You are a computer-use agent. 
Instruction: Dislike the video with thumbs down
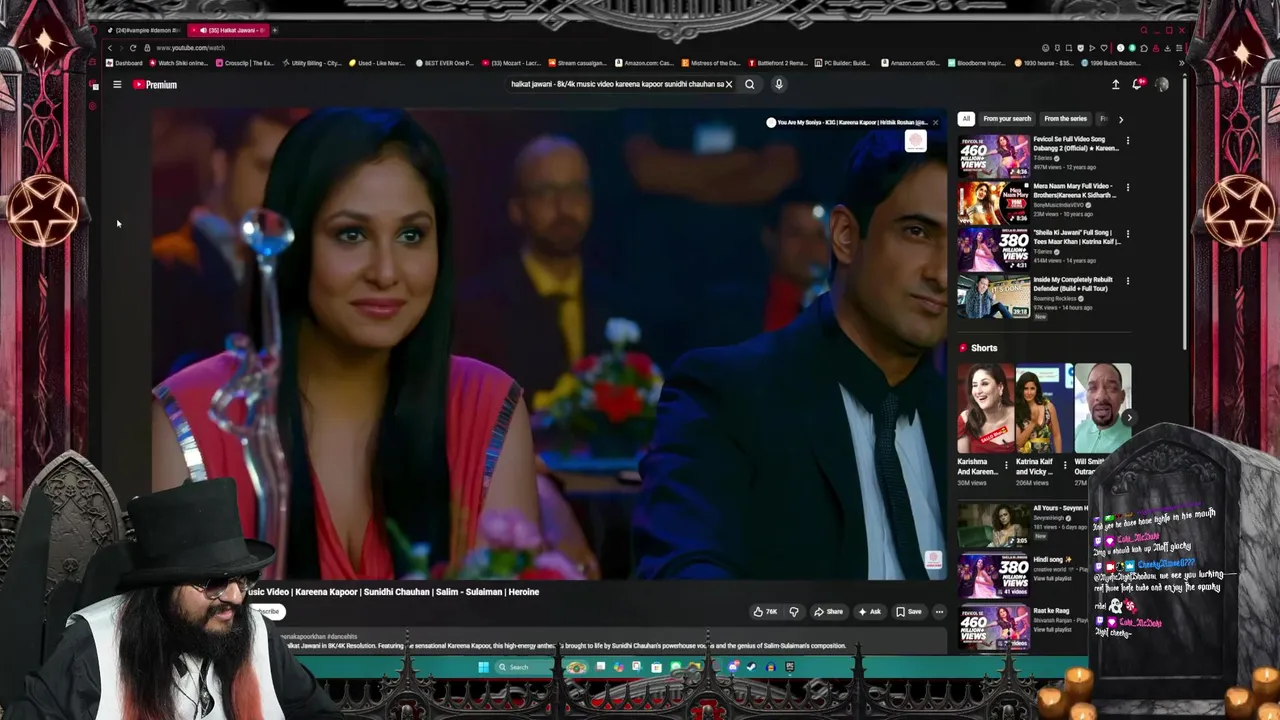click(x=794, y=612)
